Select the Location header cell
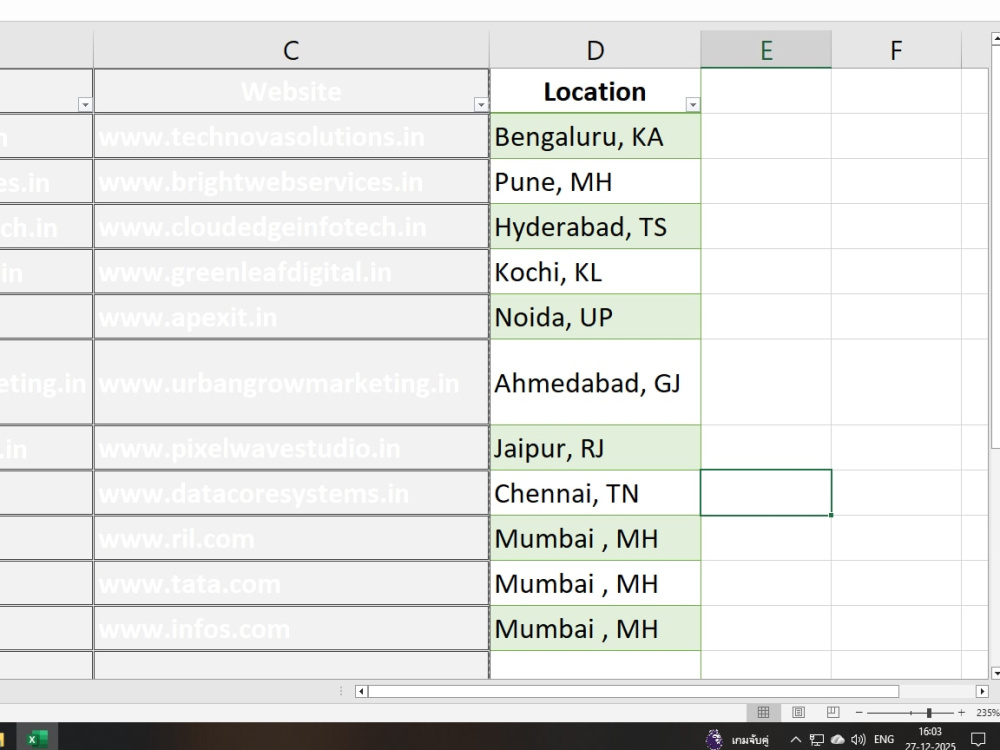 (595, 91)
